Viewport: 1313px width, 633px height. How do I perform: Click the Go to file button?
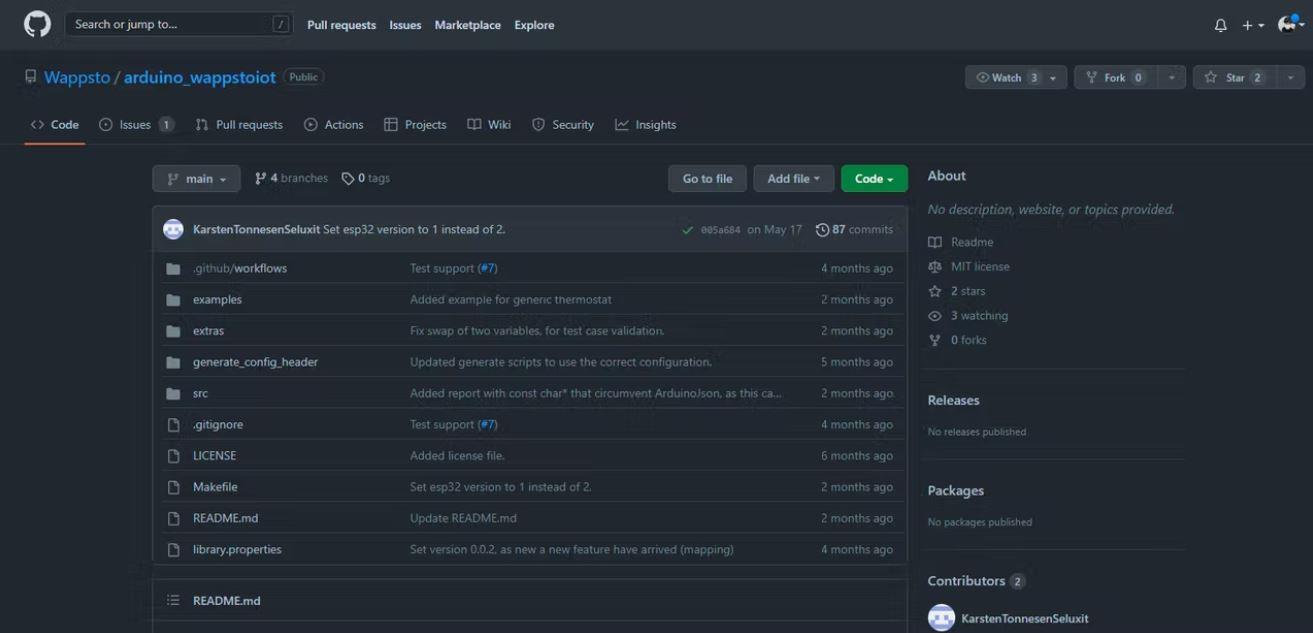click(707, 178)
